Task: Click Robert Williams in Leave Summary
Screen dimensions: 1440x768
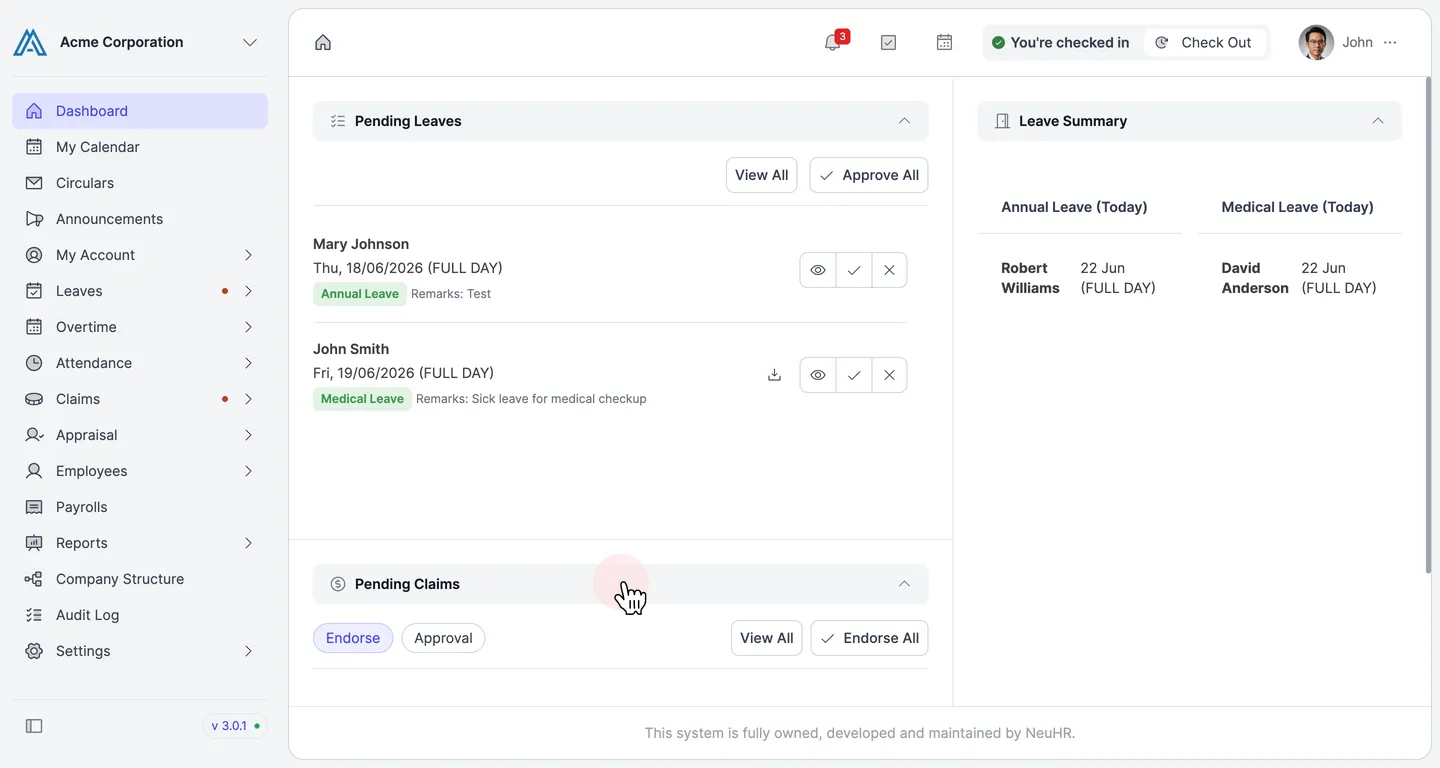Action: coord(1030,278)
